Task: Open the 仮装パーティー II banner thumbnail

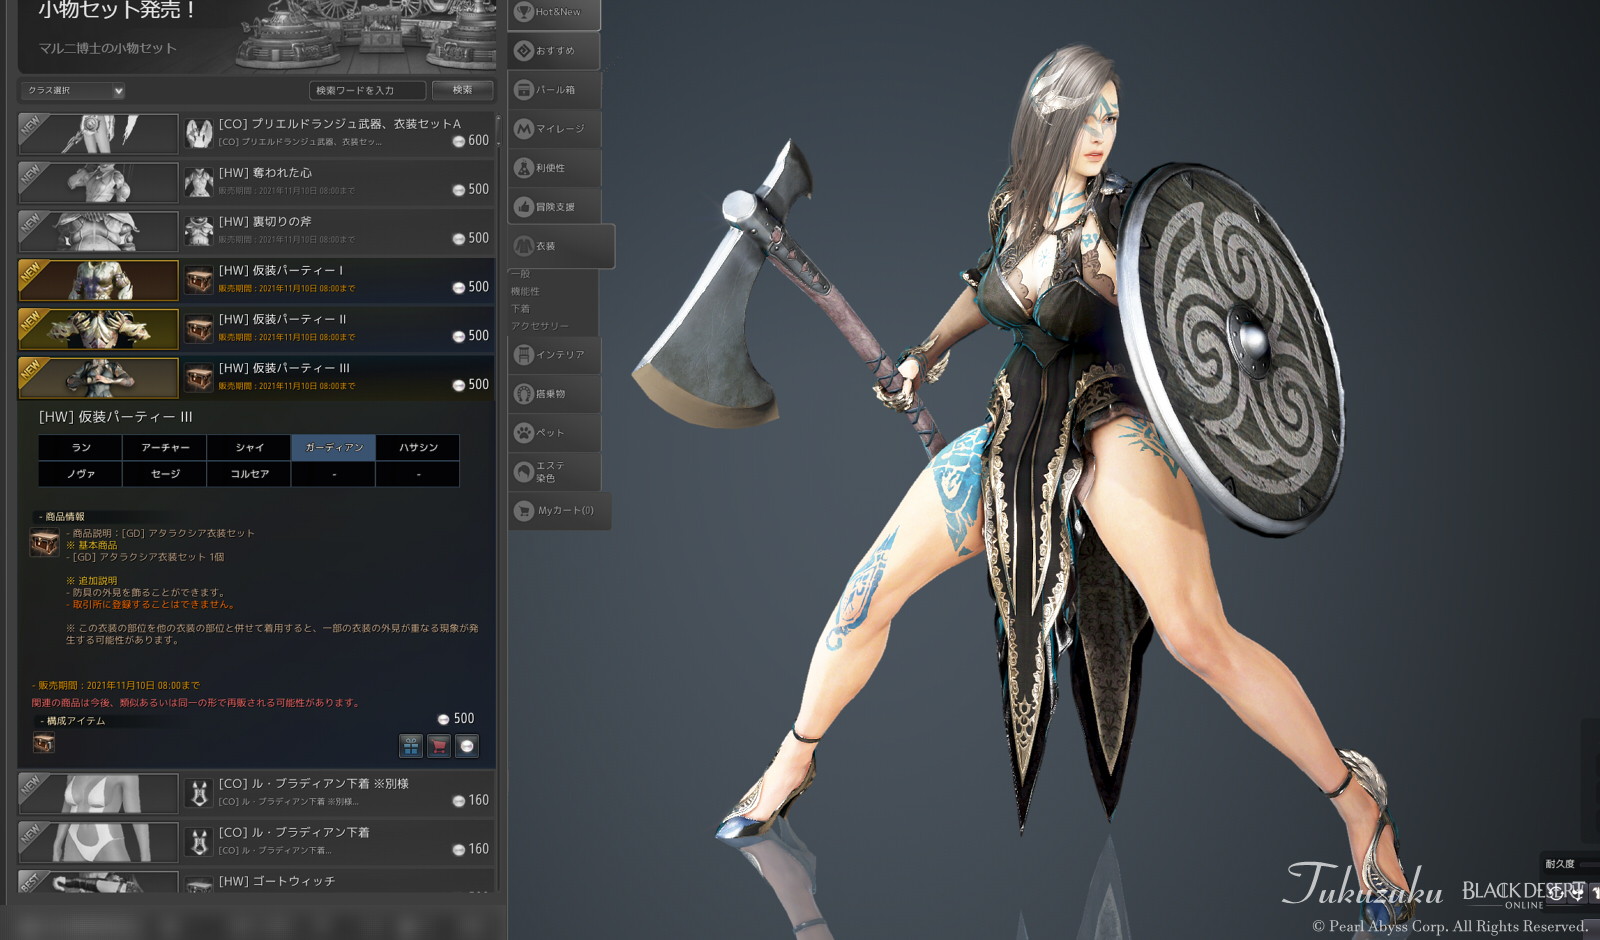Action: point(98,329)
